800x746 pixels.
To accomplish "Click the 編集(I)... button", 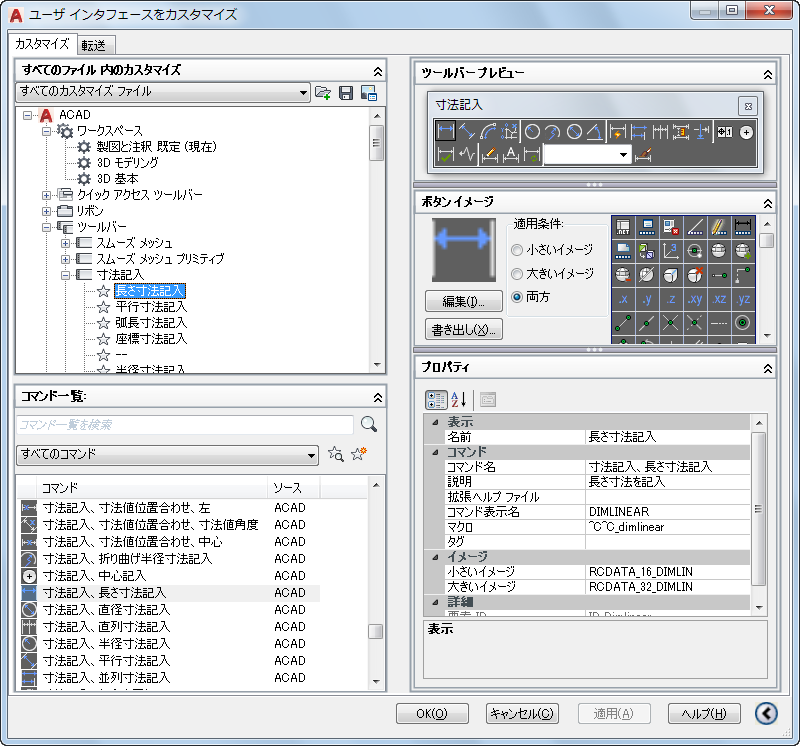I will tap(463, 301).
